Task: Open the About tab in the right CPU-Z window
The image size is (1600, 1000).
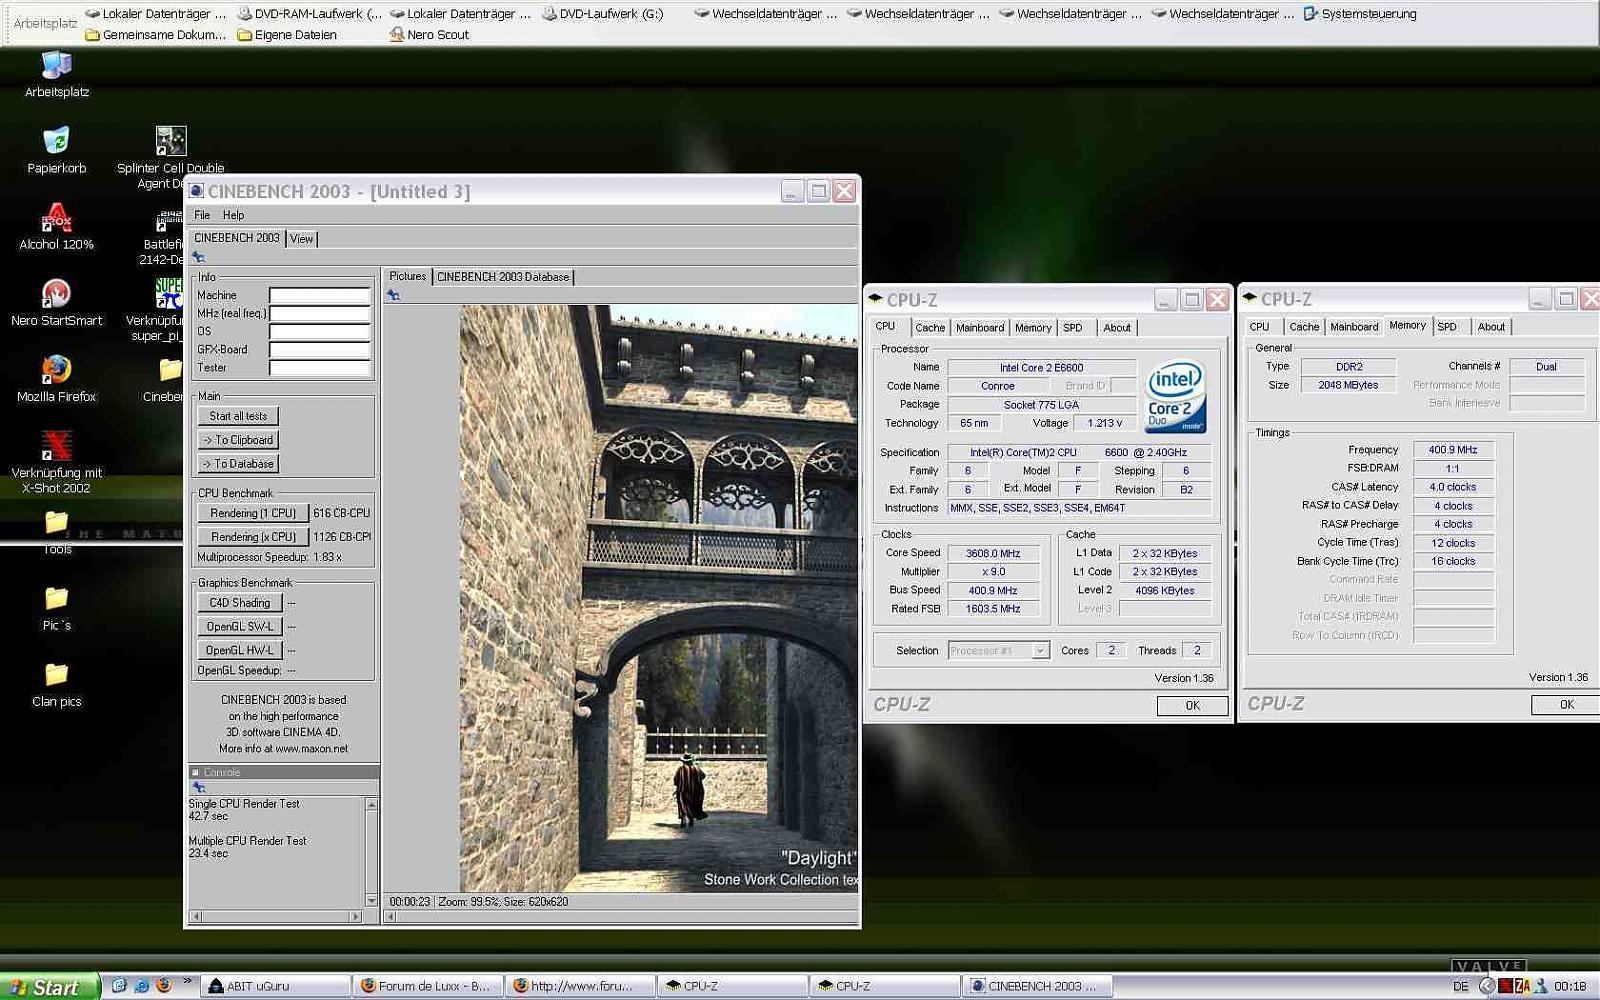Action: point(1491,327)
